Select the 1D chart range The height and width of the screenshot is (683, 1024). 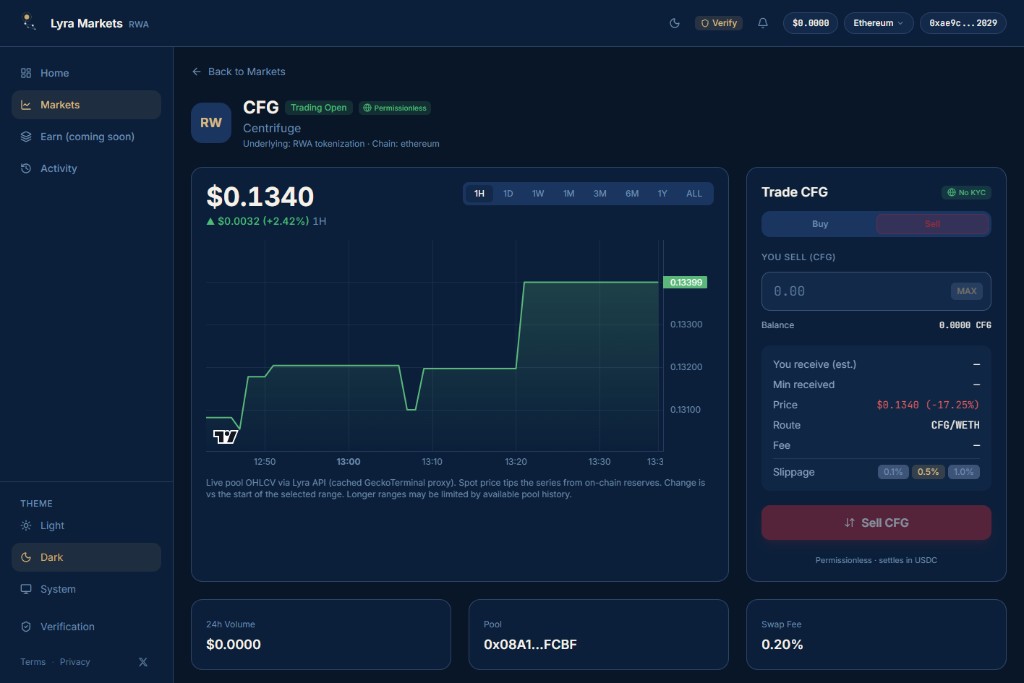[508, 193]
